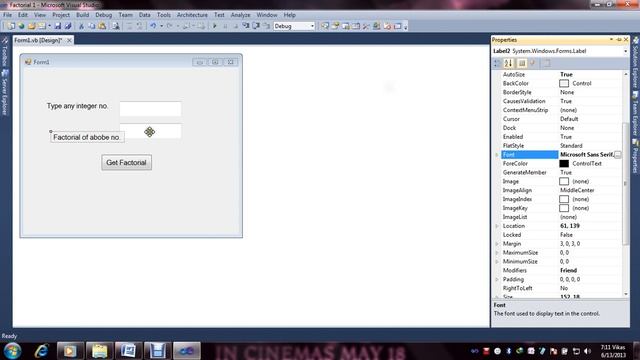Click the Copy toolbar icon
Viewport: 640px width, 360px height.
[x=91, y=26]
